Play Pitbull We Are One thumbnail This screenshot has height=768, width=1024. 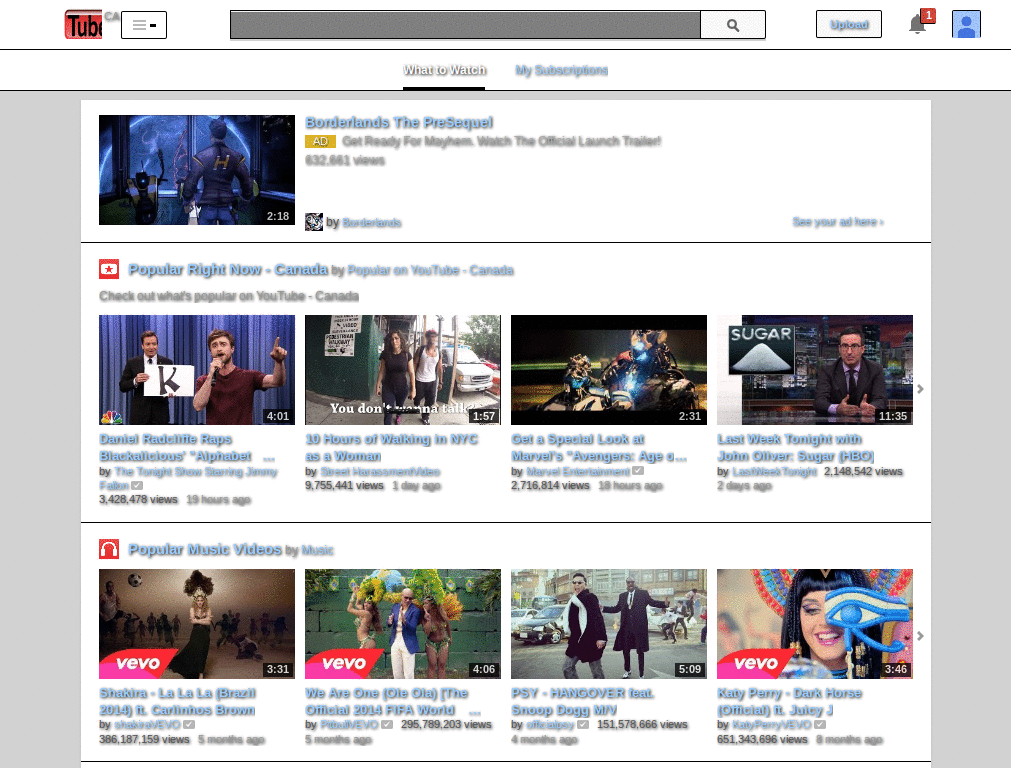[x=403, y=624]
